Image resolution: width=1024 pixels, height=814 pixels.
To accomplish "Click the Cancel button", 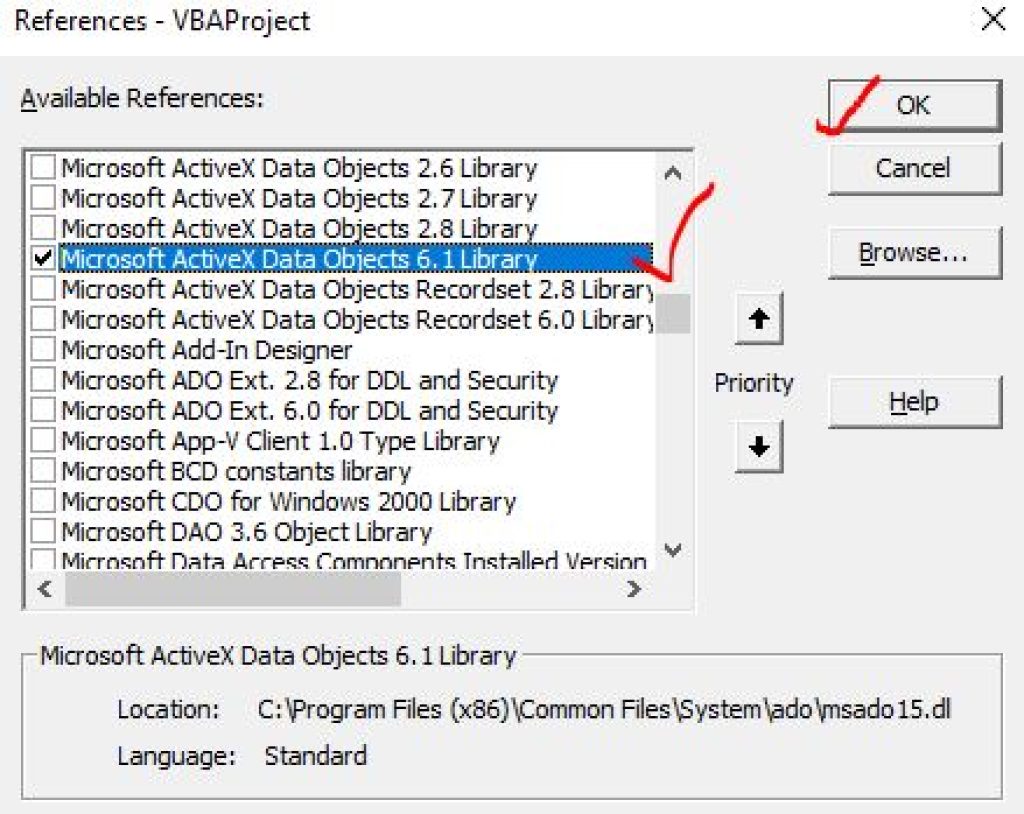I will point(913,168).
